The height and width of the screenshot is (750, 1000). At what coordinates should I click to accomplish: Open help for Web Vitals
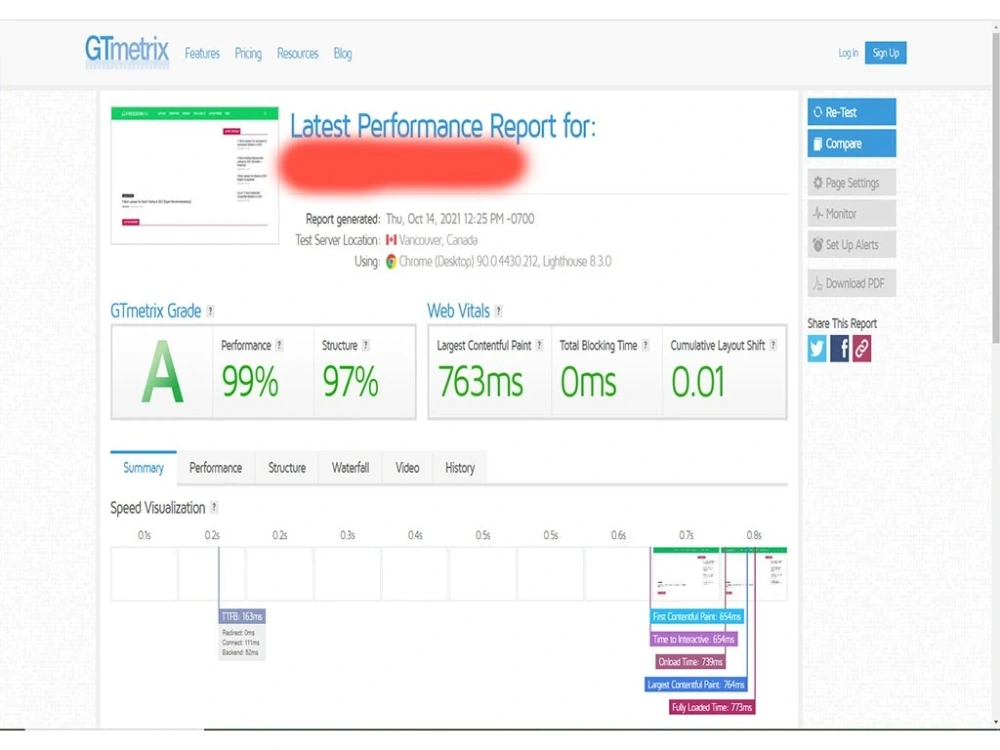[499, 311]
